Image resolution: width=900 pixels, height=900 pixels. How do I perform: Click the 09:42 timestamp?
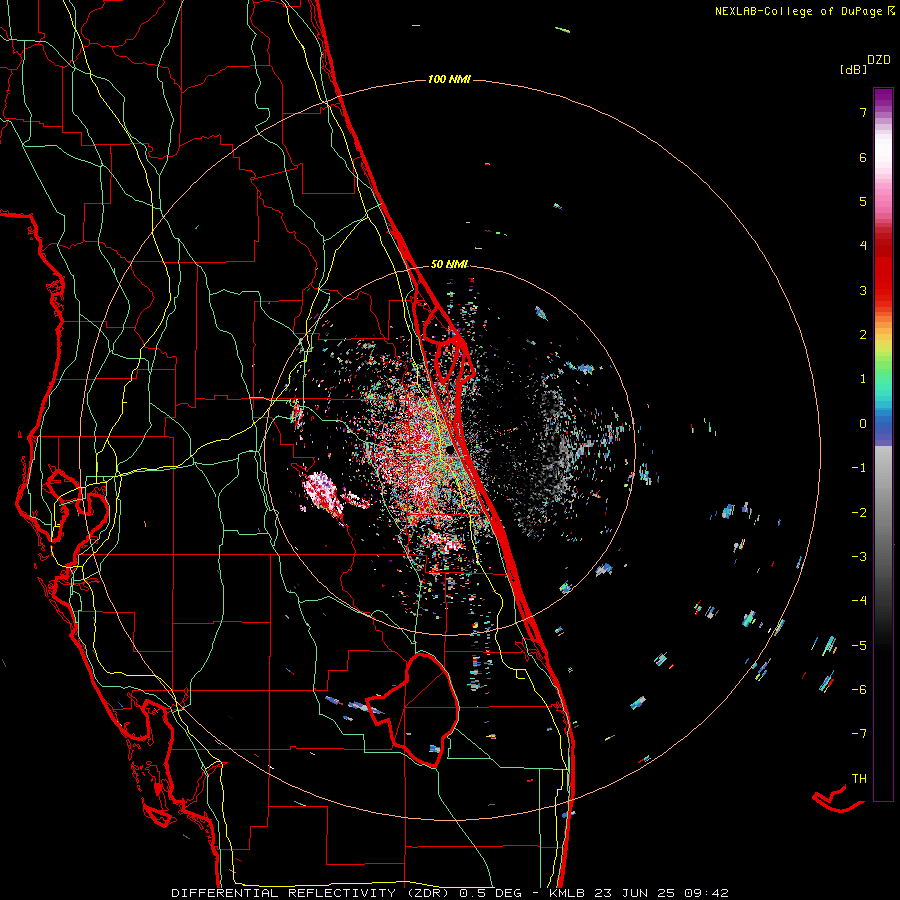tap(706, 893)
